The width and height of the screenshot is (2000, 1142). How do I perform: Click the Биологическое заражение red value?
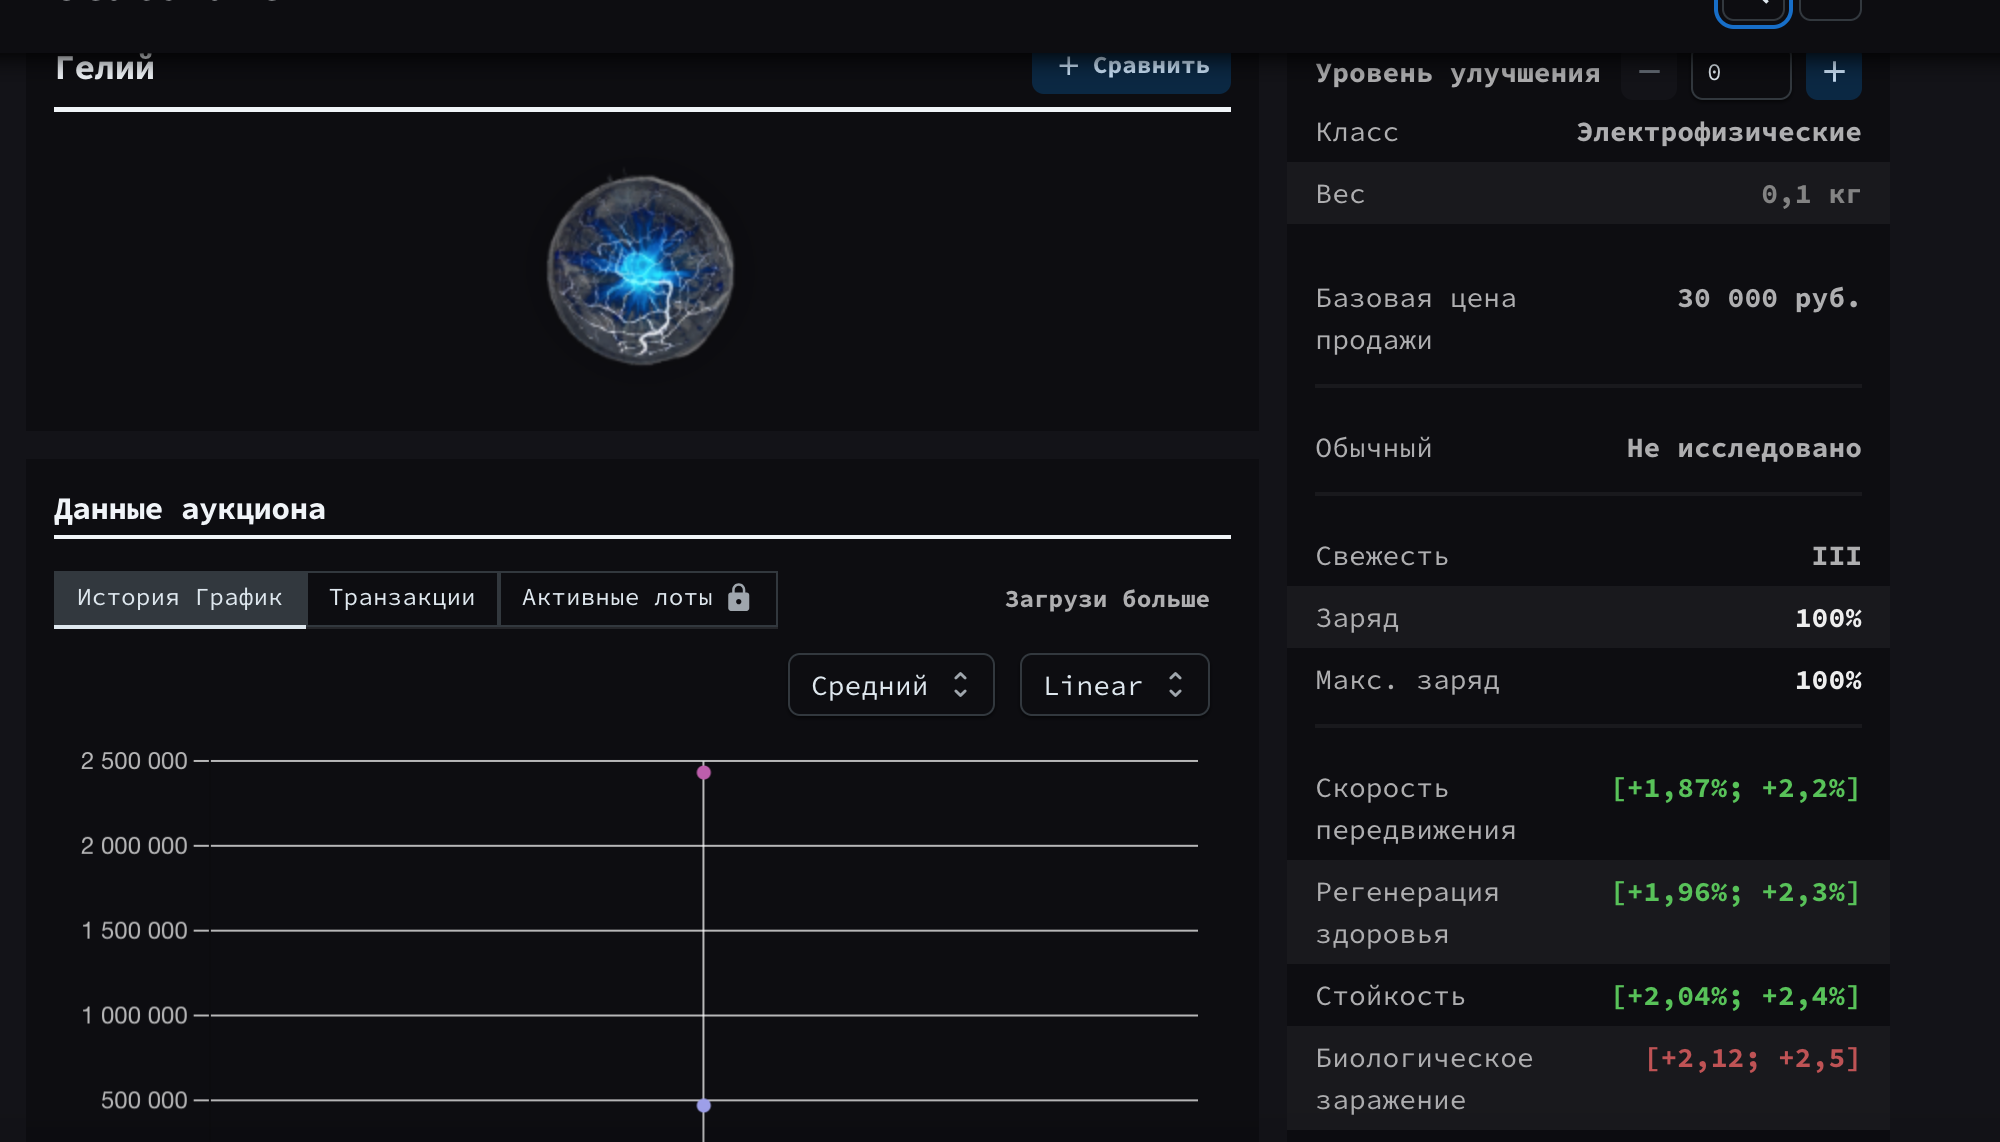point(1753,1058)
